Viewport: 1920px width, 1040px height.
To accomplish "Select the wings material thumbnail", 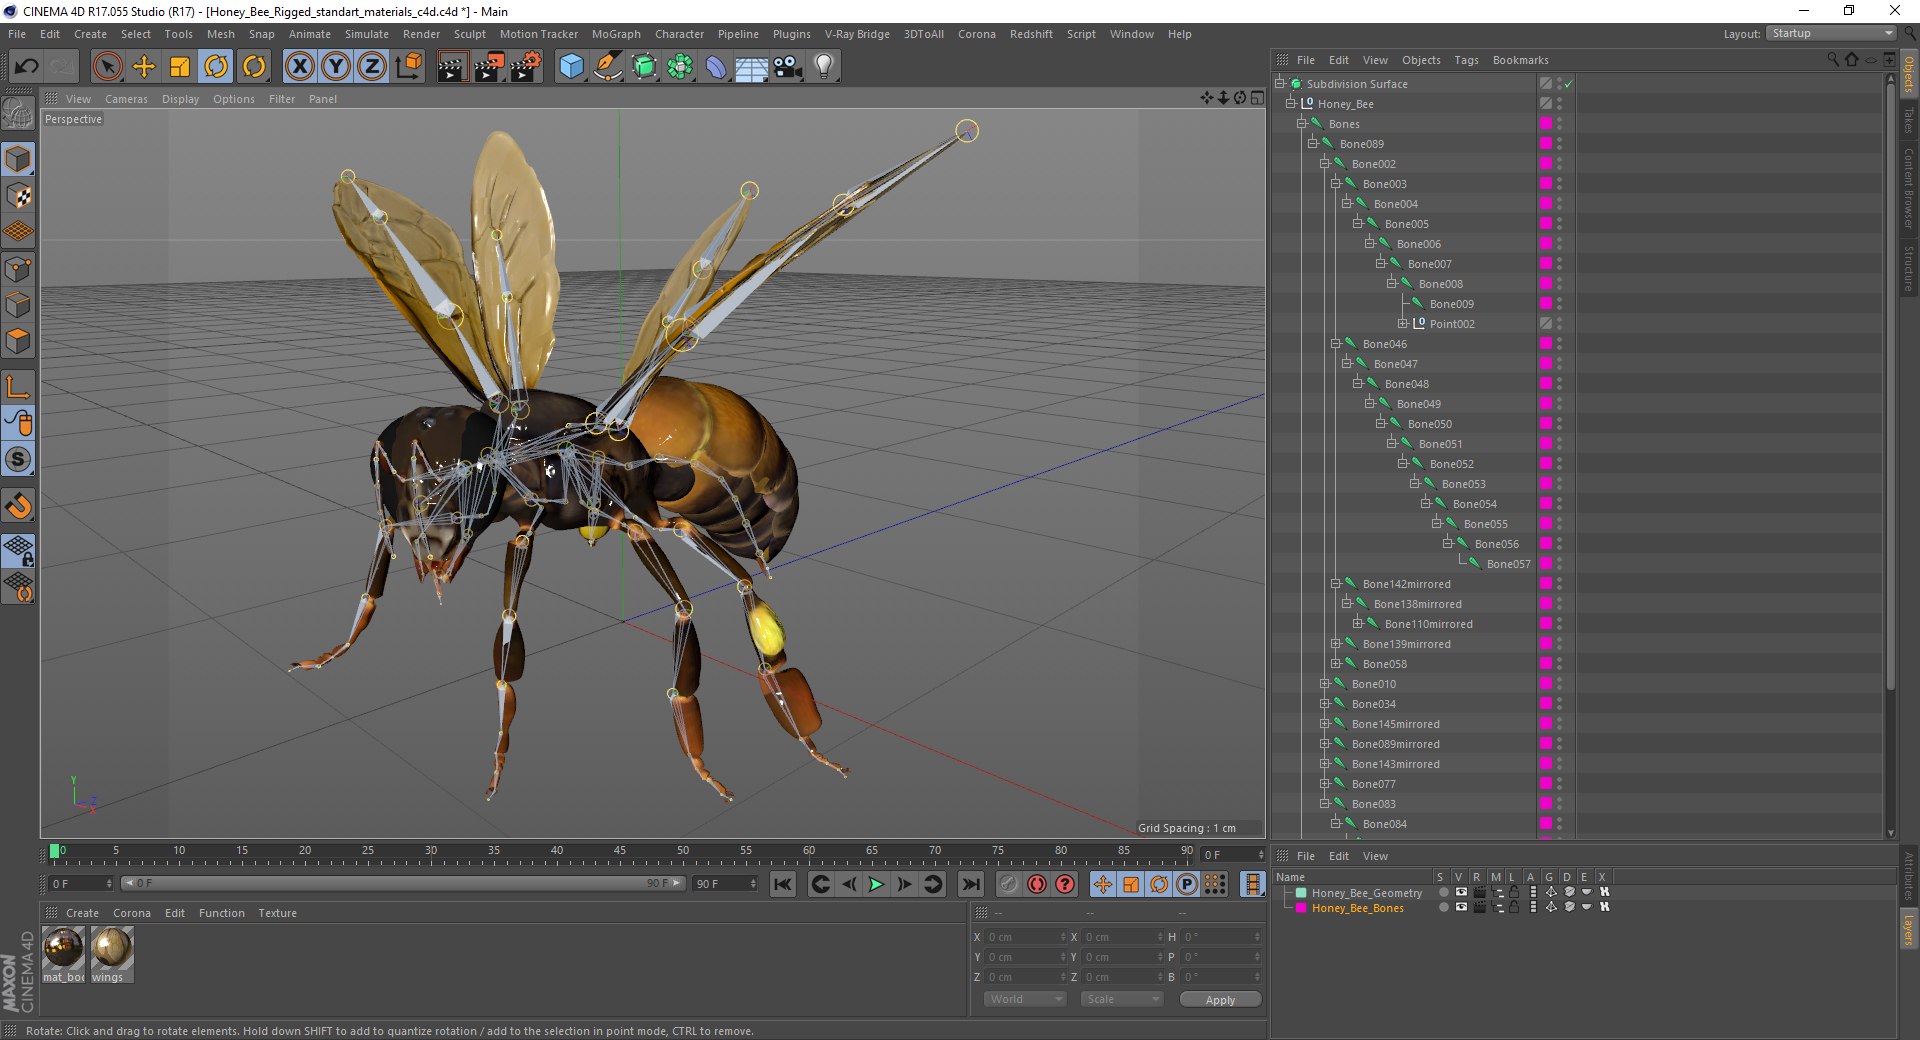I will coord(112,947).
